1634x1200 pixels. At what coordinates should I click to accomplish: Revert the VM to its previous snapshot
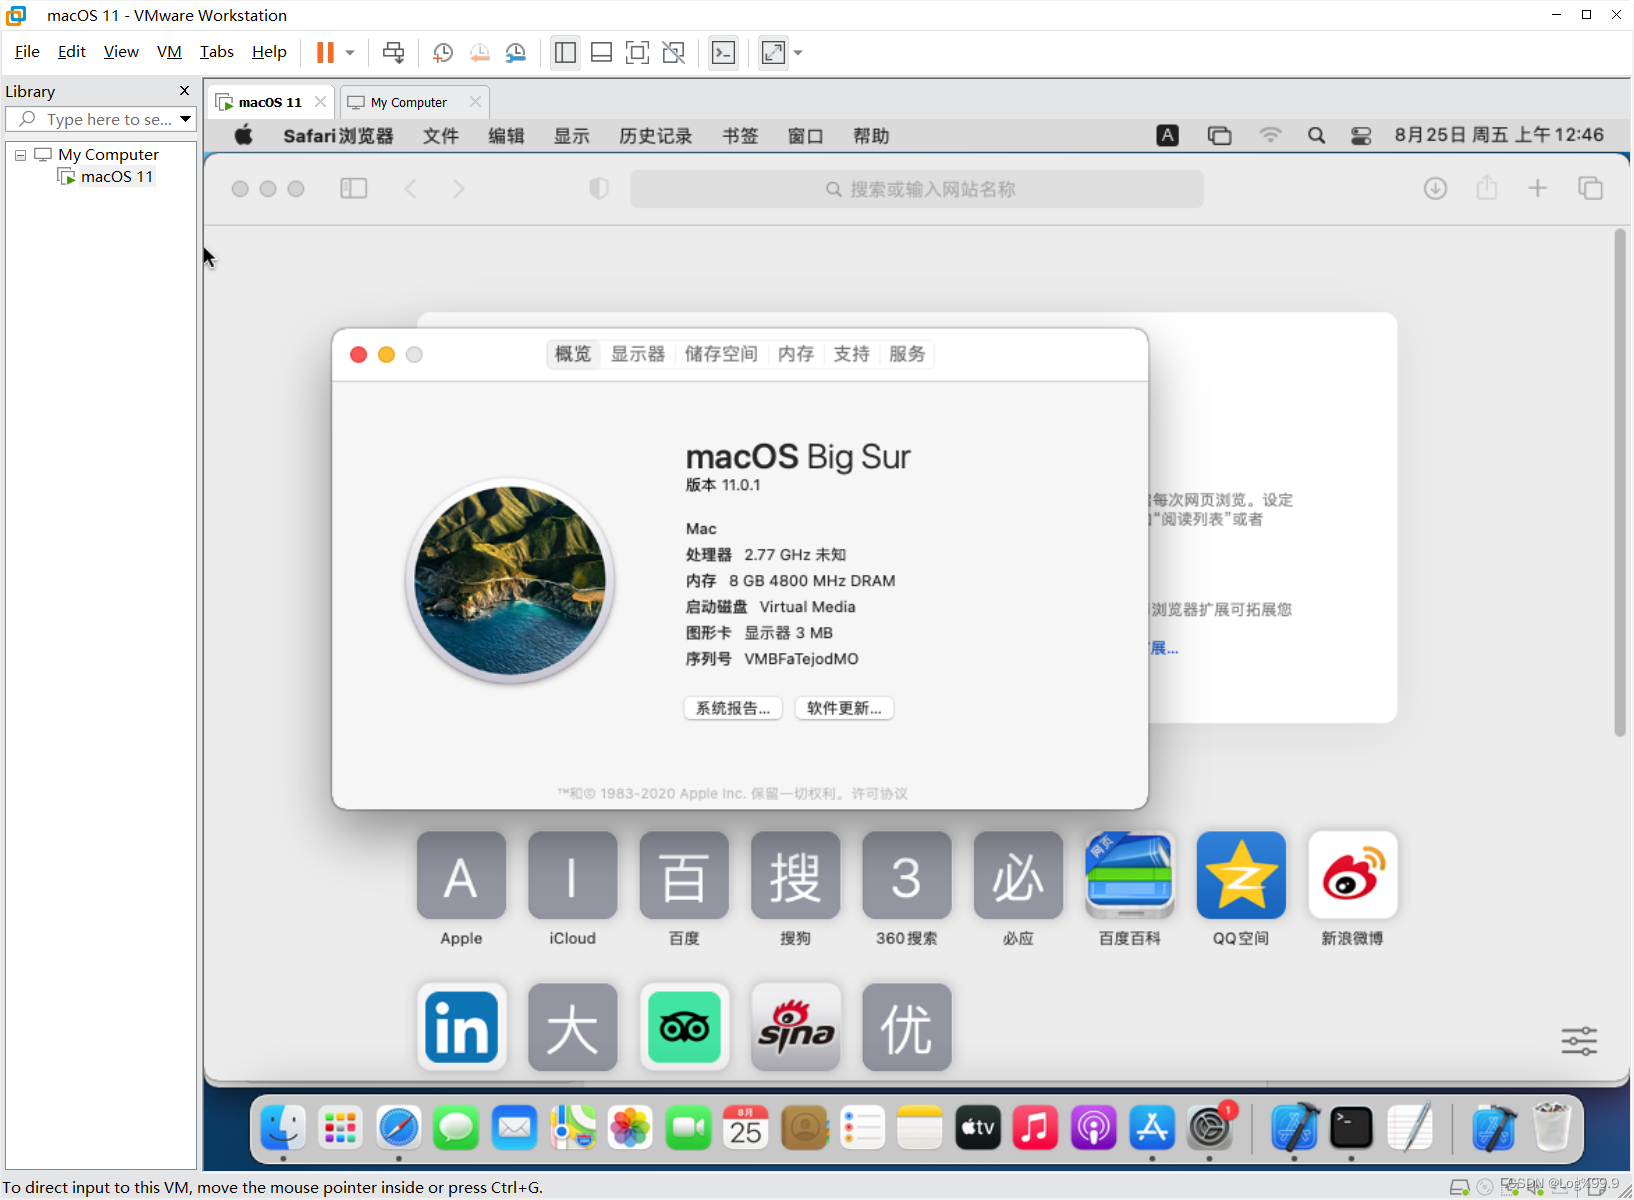pos(480,52)
